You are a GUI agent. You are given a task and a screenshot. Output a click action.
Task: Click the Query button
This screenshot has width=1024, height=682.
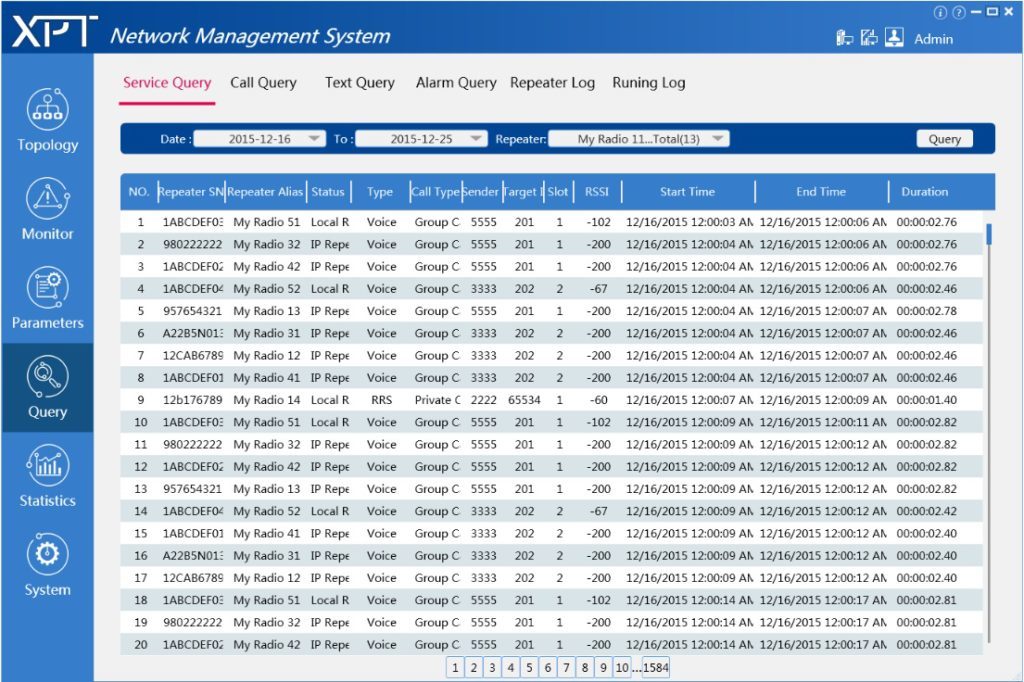pyautogui.click(x=944, y=138)
